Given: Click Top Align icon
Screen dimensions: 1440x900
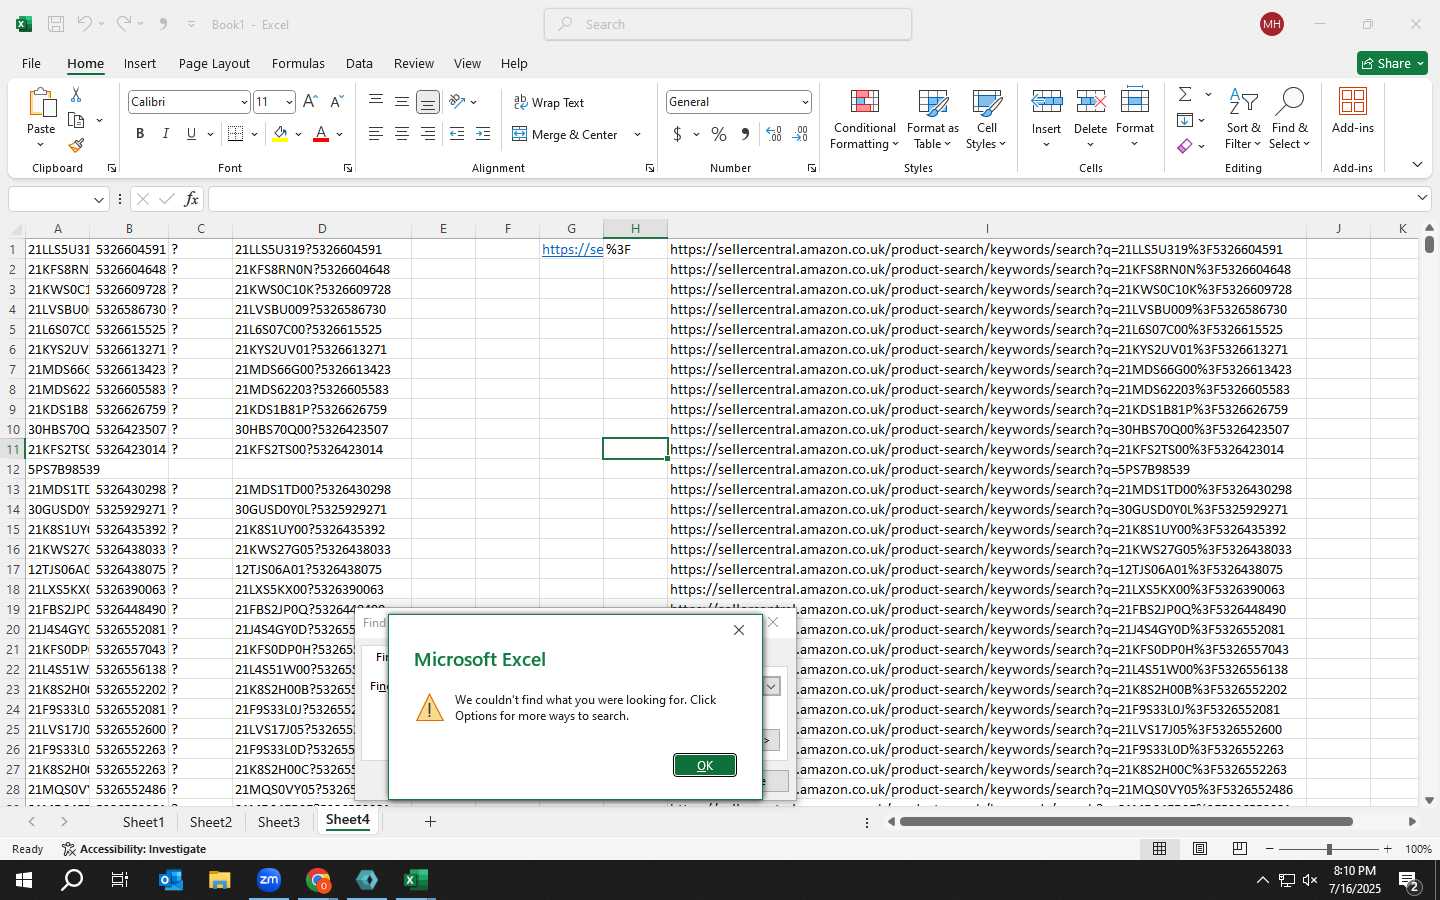Looking at the screenshot, I should click(375, 101).
